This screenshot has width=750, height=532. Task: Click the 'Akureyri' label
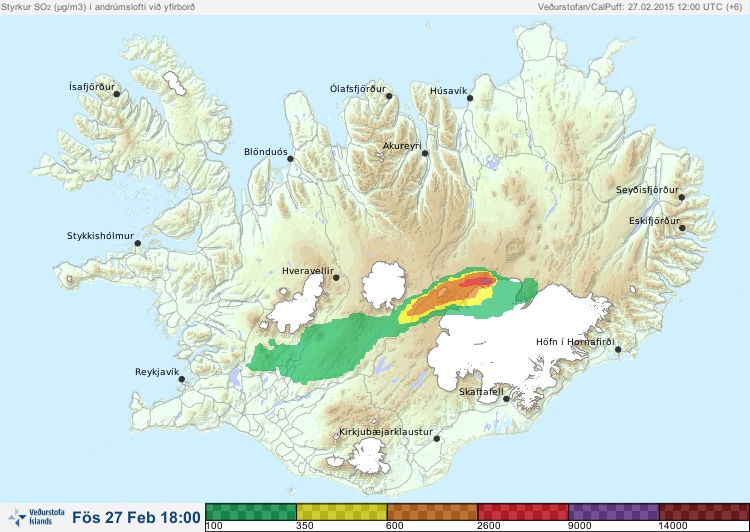click(402, 146)
